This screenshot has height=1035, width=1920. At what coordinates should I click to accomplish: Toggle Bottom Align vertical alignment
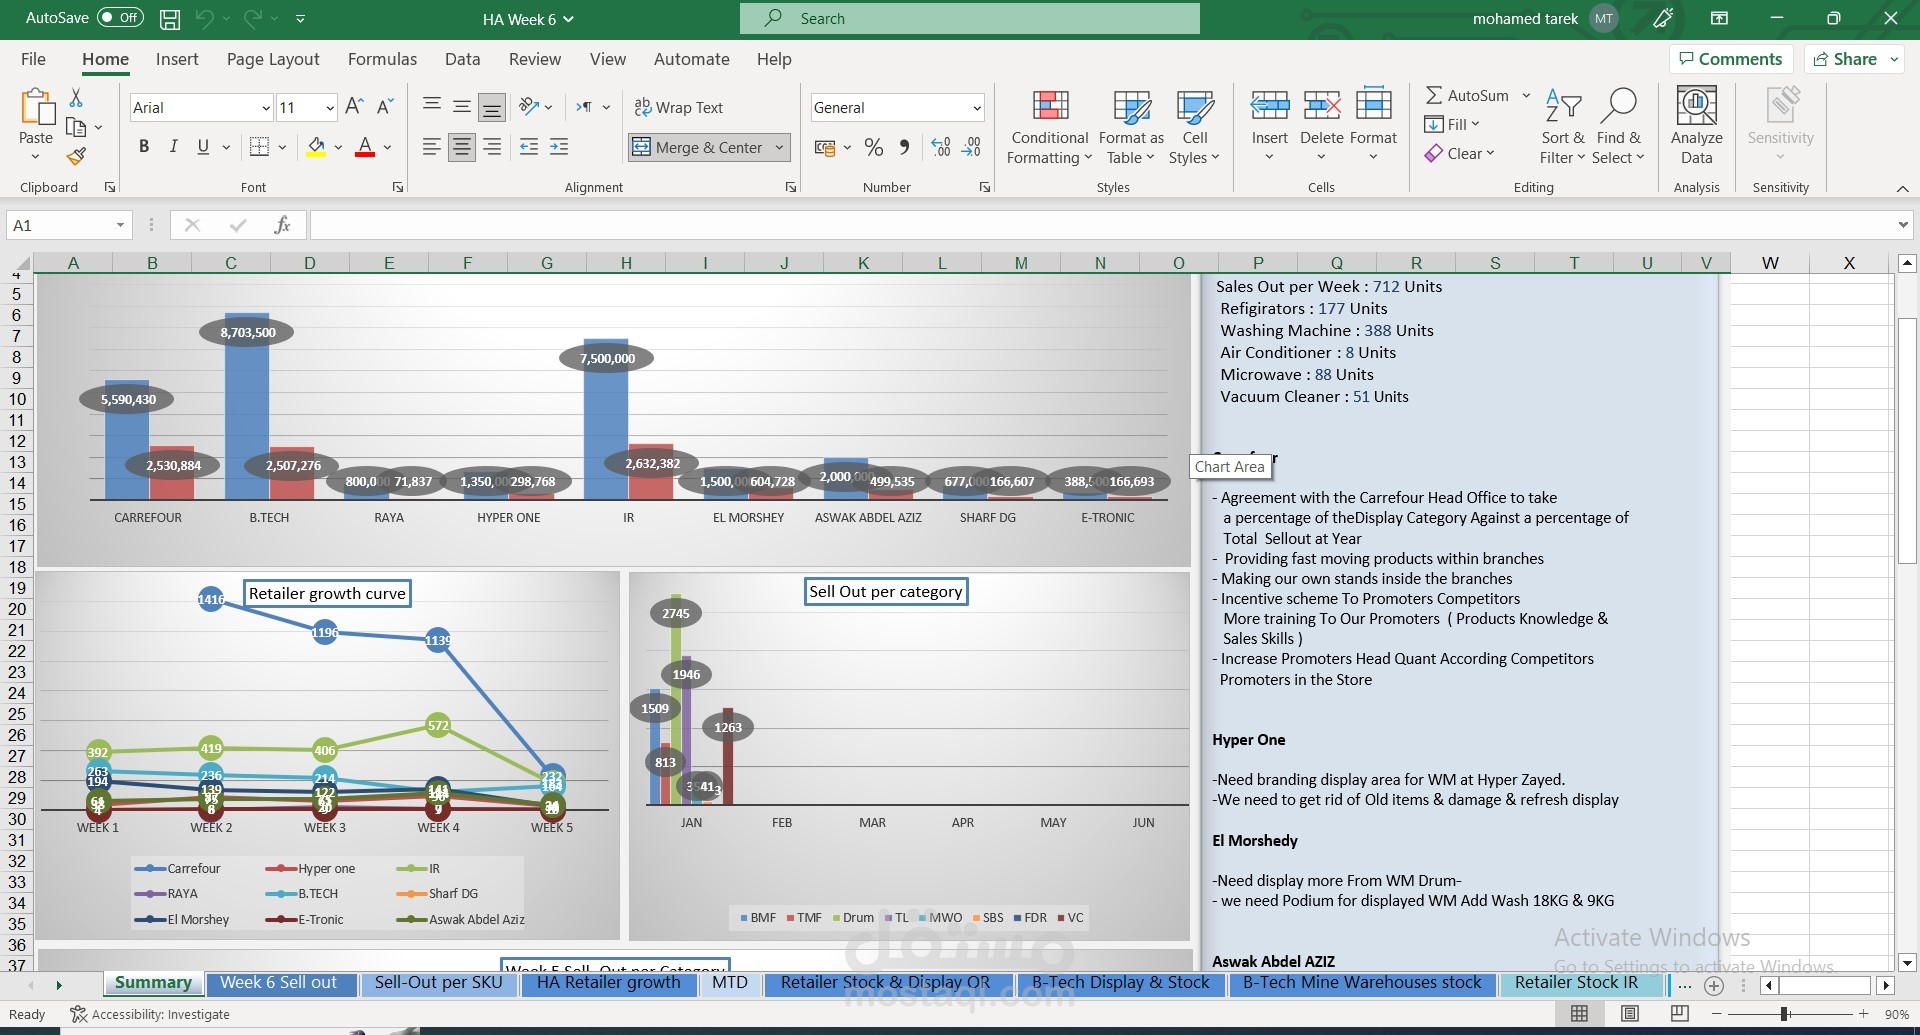tap(491, 107)
